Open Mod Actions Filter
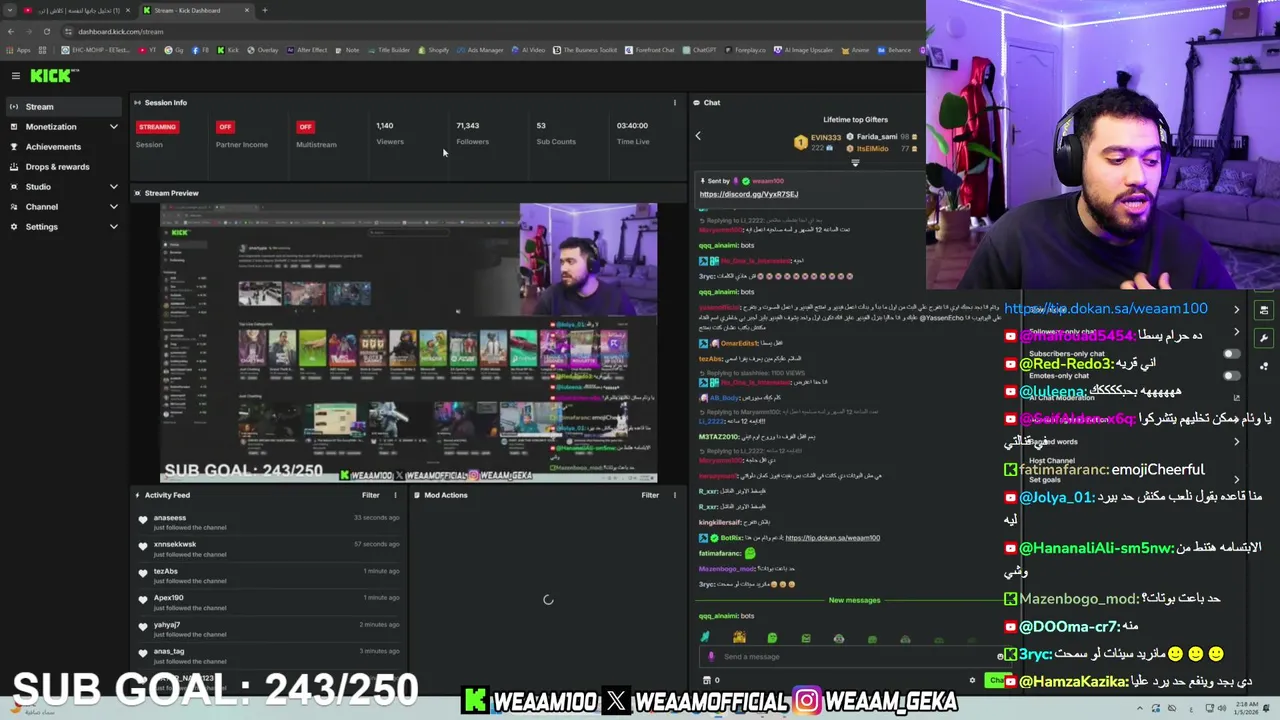This screenshot has height=720, width=1280. (x=650, y=495)
